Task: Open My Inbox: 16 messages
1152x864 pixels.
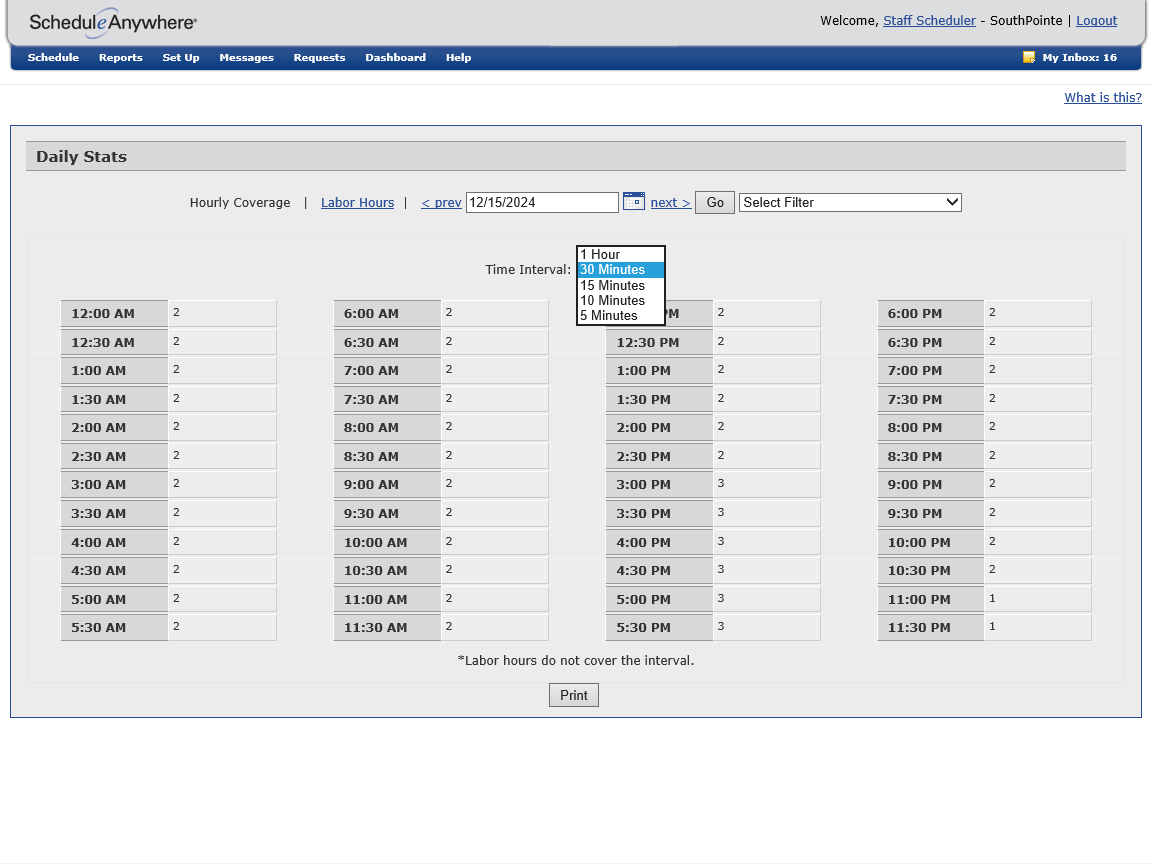Action: click(1079, 57)
